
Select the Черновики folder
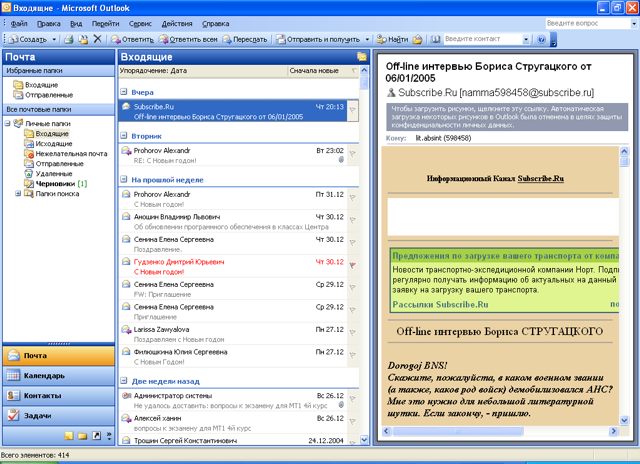tap(56, 184)
